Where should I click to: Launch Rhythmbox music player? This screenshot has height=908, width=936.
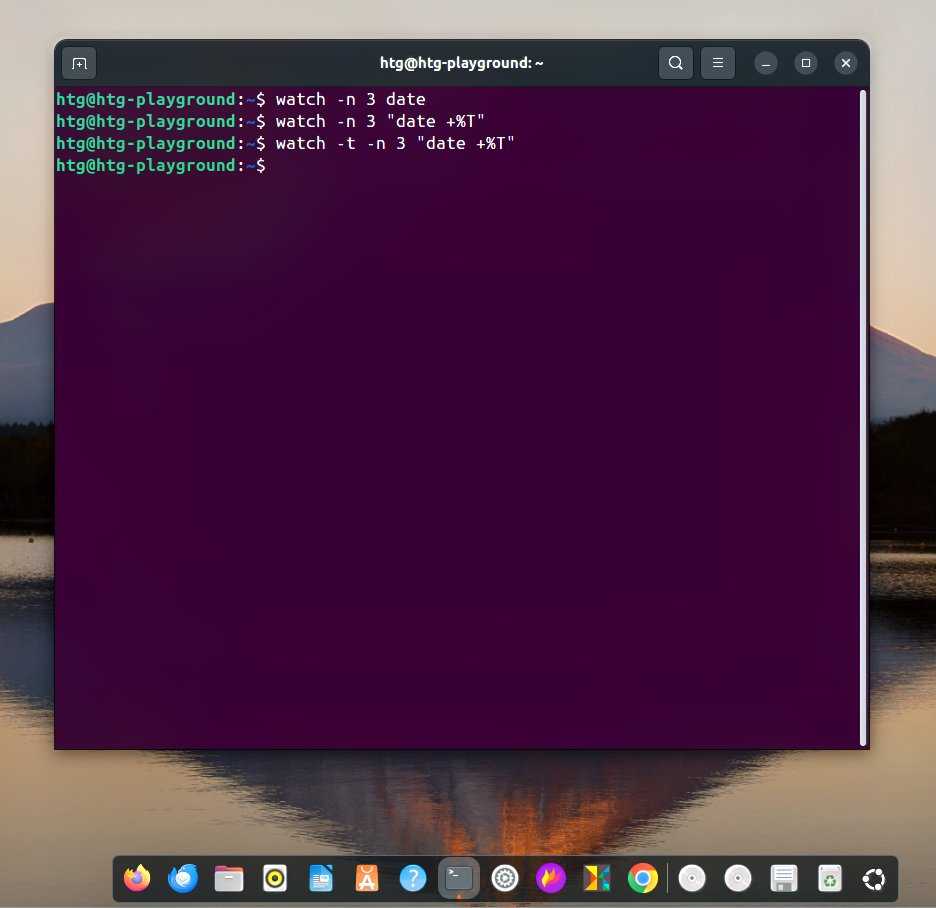[x=275, y=879]
